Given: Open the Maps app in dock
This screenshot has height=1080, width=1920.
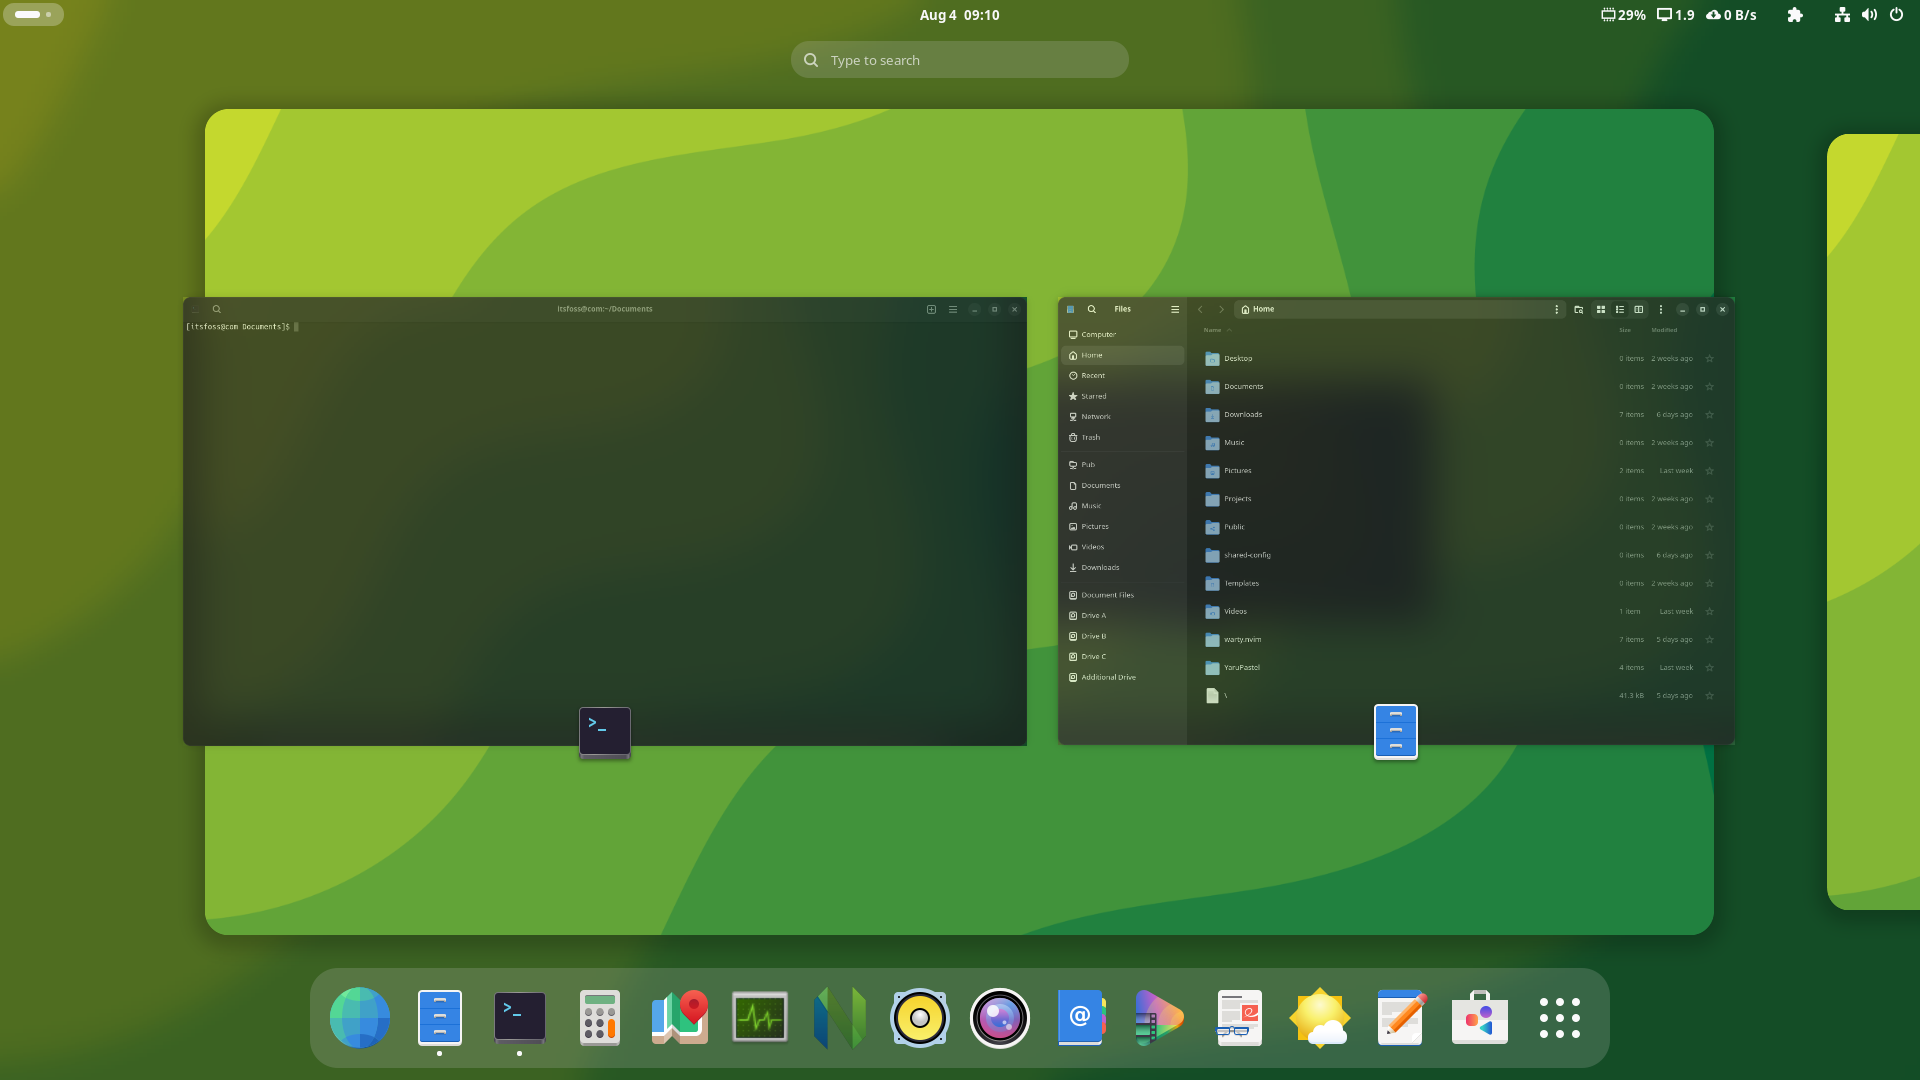Looking at the screenshot, I should [680, 1018].
